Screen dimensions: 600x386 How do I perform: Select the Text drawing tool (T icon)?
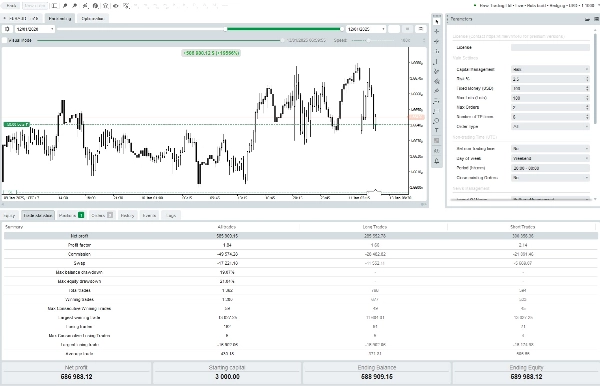[x=437, y=130]
